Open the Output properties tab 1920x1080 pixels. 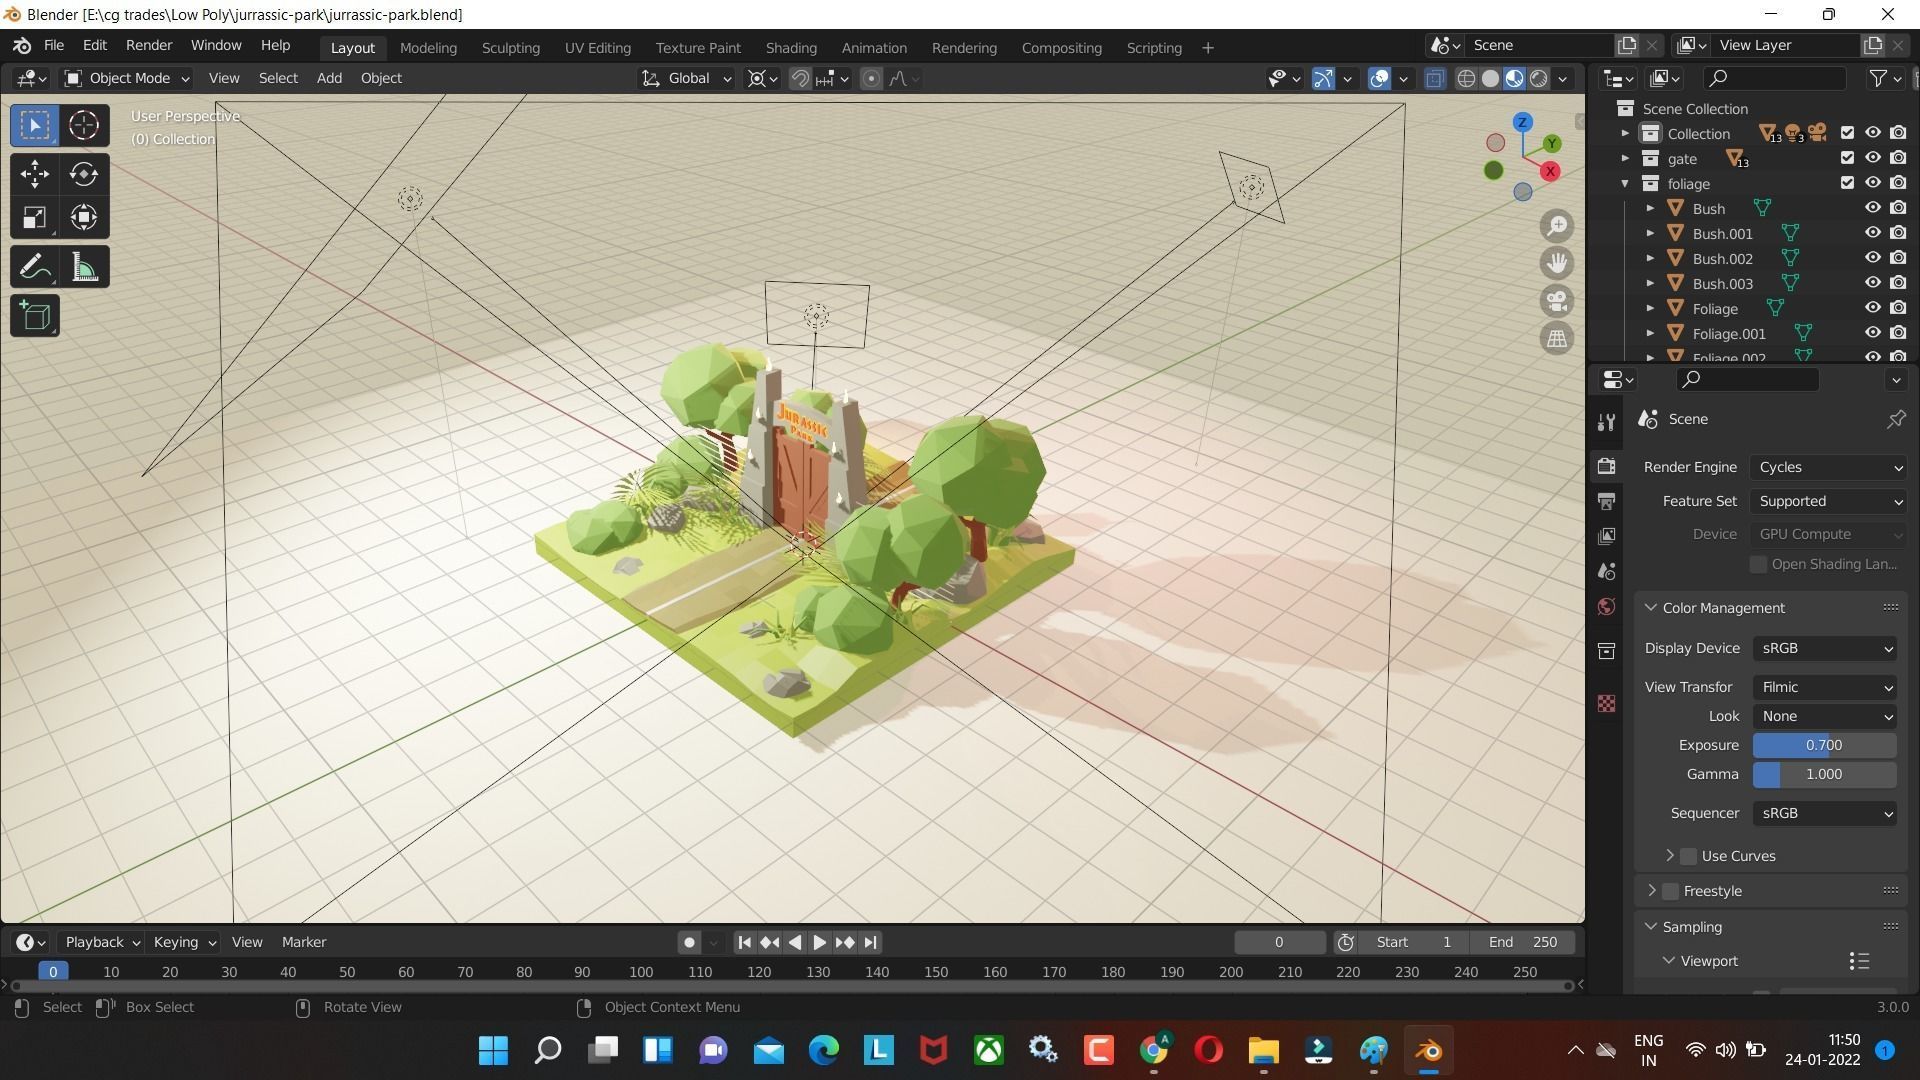pos(1607,501)
